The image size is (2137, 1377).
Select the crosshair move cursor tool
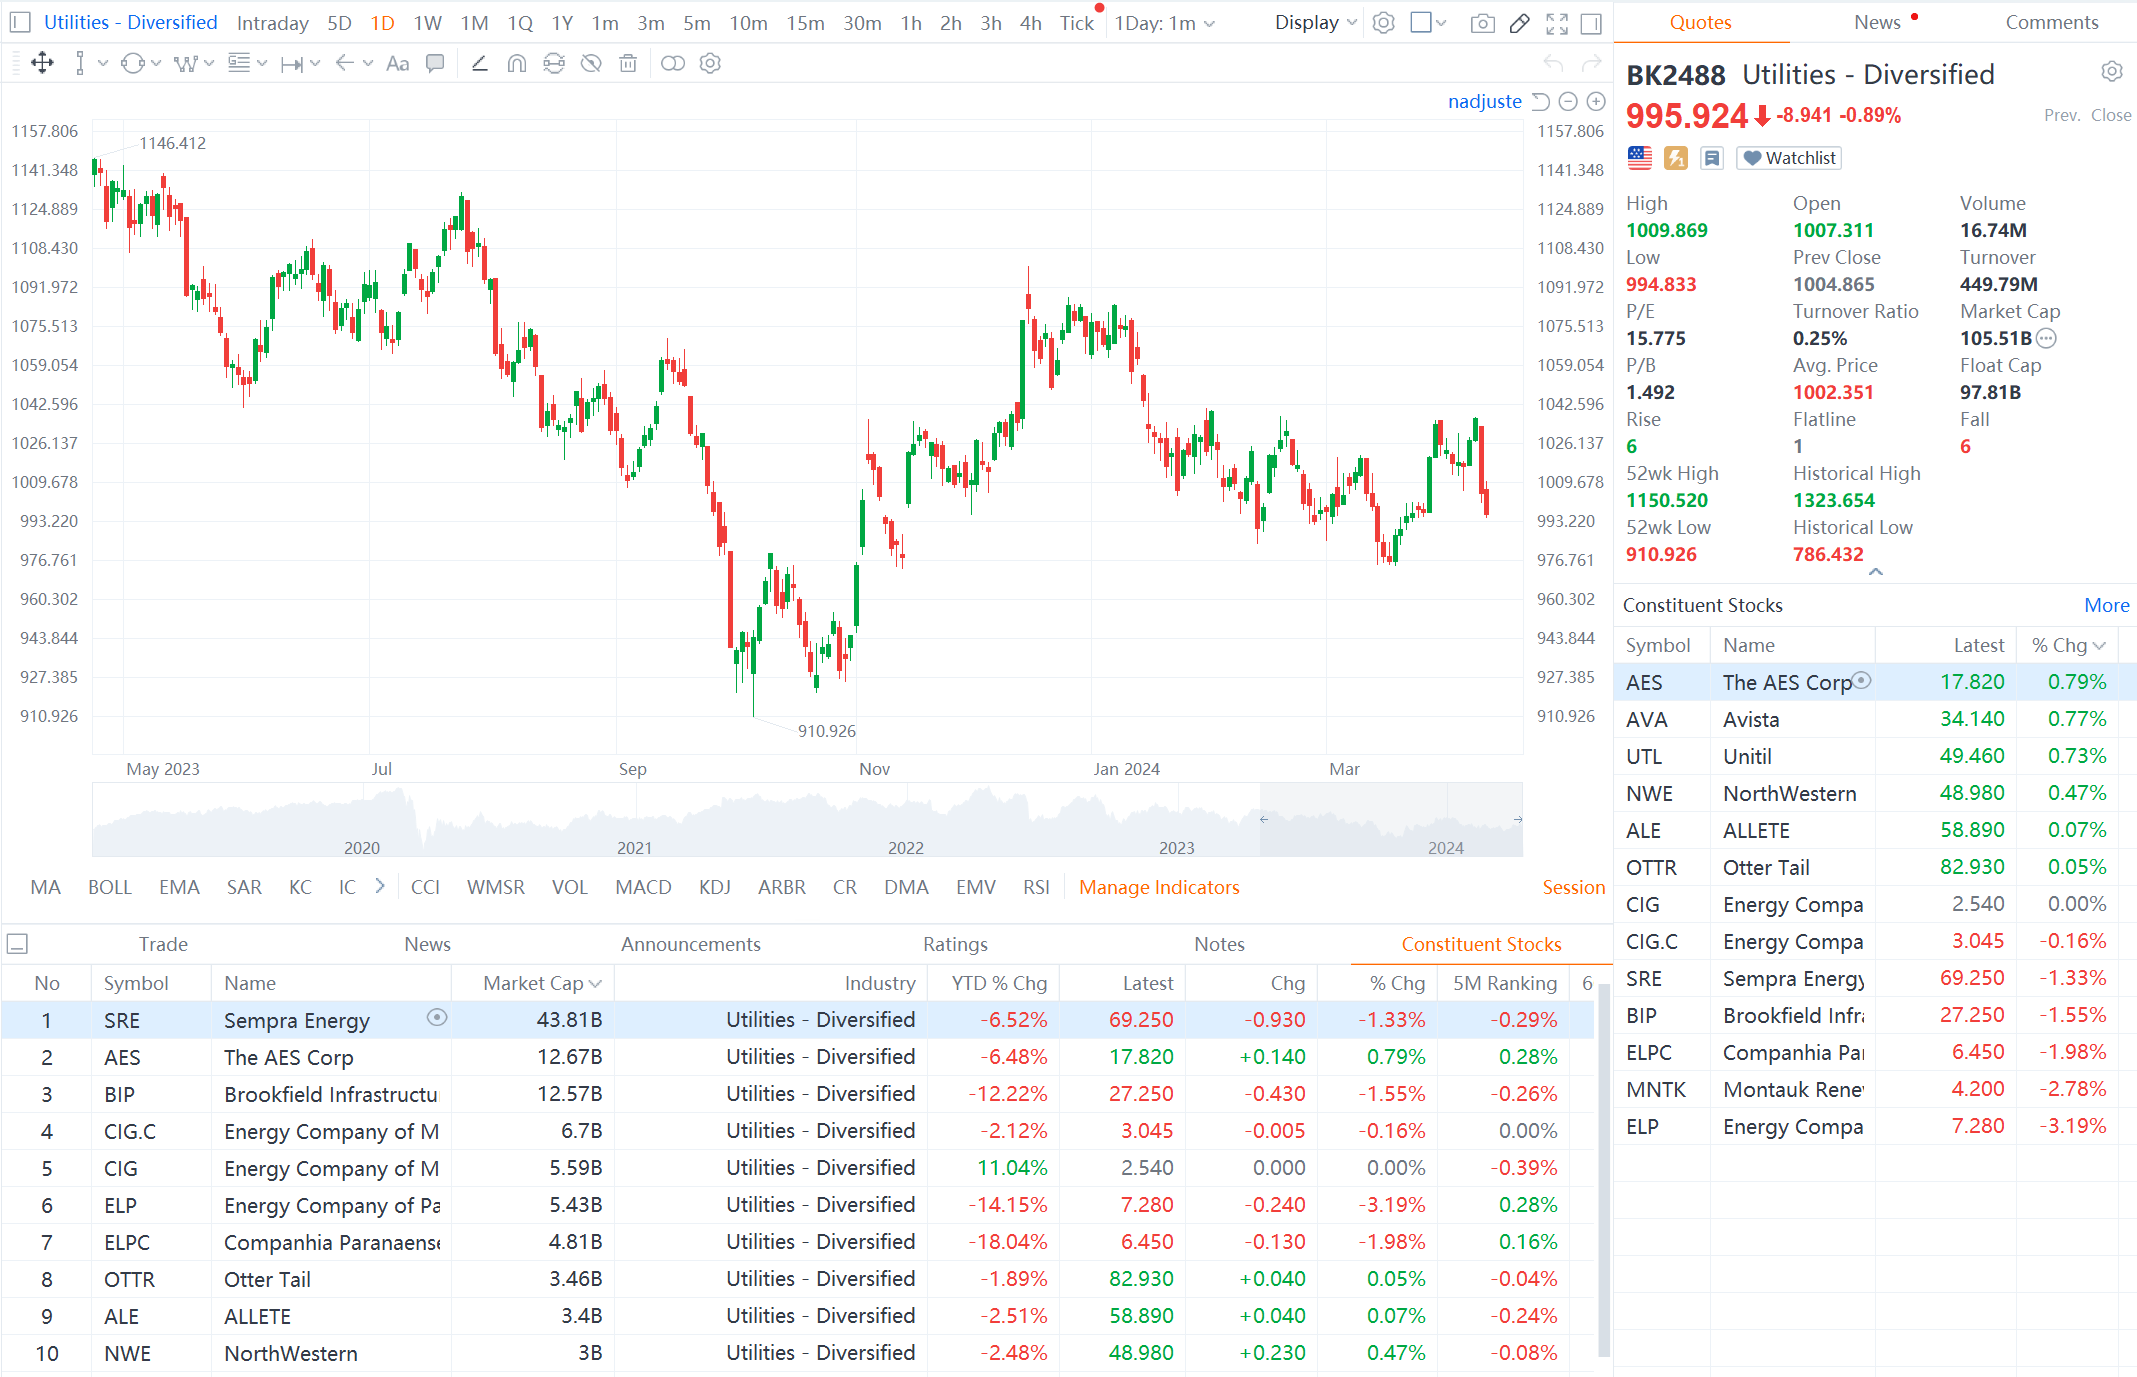pos(42,64)
